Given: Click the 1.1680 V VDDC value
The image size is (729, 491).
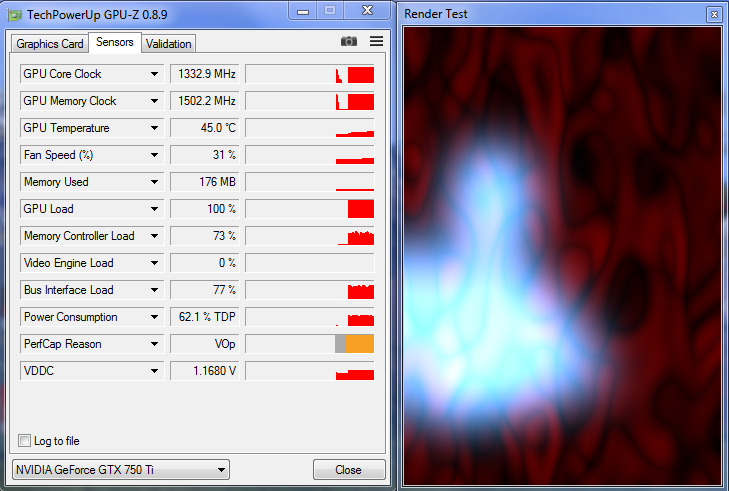Looking at the screenshot, I should click(x=205, y=371).
